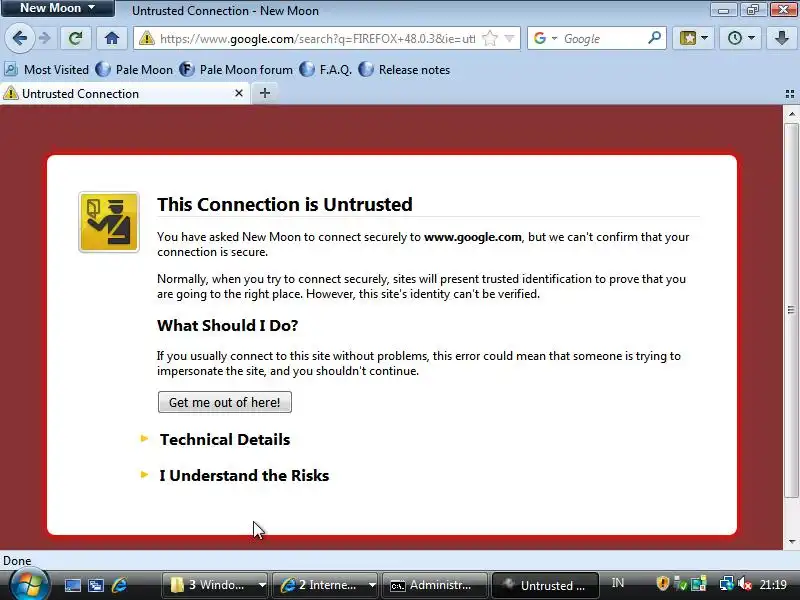Click the magnifying glass search icon
The width and height of the screenshot is (800, 600).
pyautogui.click(x=655, y=38)
